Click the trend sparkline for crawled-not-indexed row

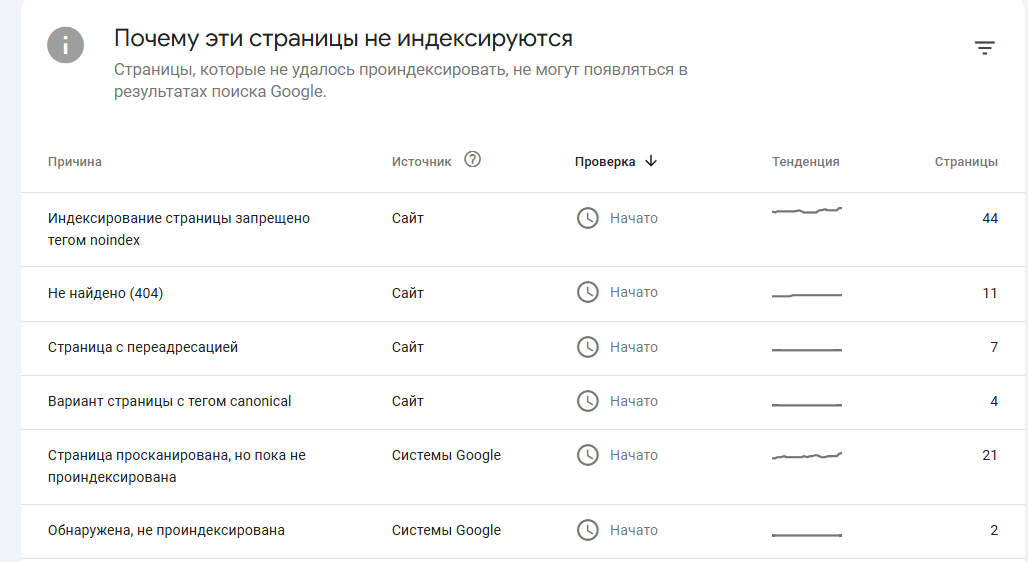point(807,456)
